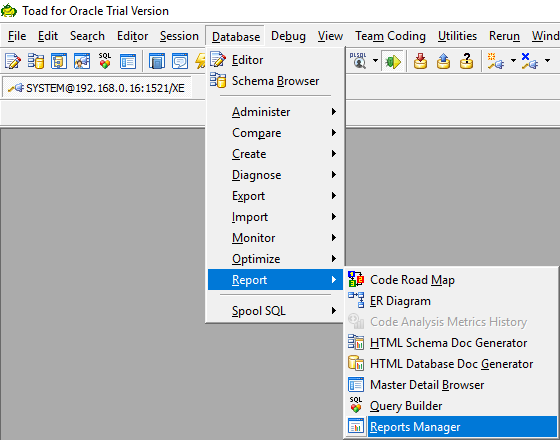Launch Query Builder from the toolbar SQL icon
The image size is (560, 440).
(x=105, y=61)
